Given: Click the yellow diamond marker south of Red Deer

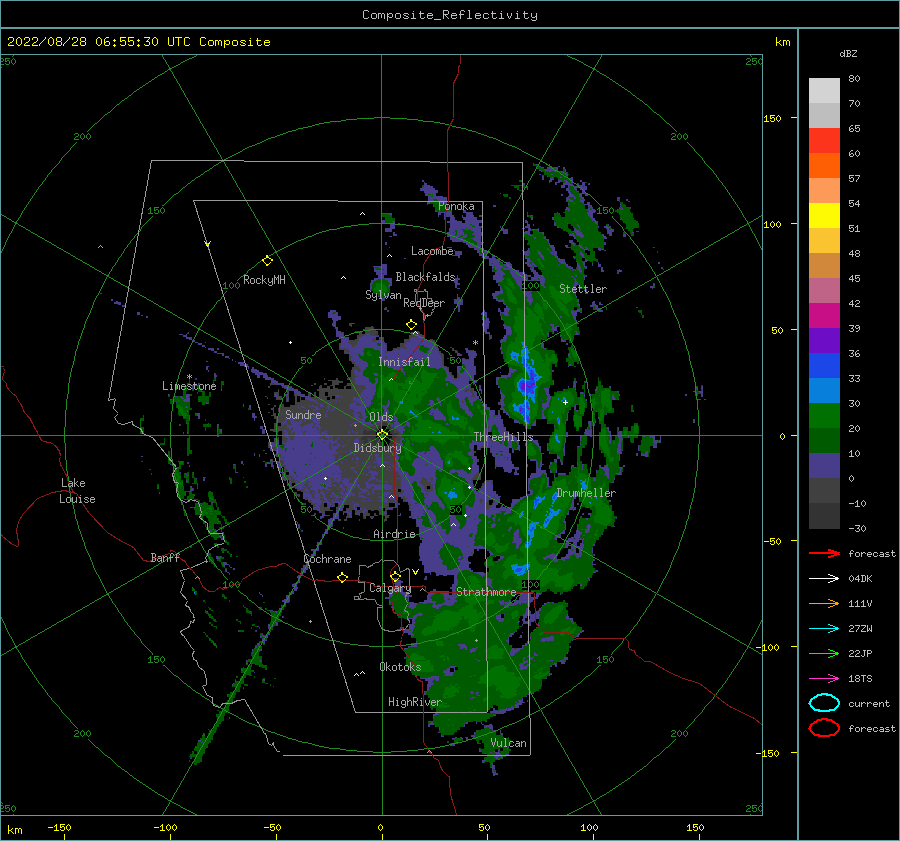Looking at the screenshot, I should point(412,325).
